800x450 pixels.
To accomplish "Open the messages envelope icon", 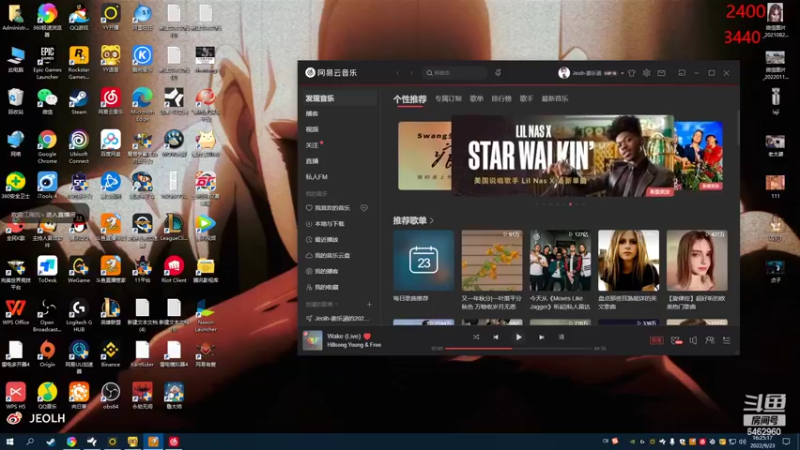I will point(661,73).
